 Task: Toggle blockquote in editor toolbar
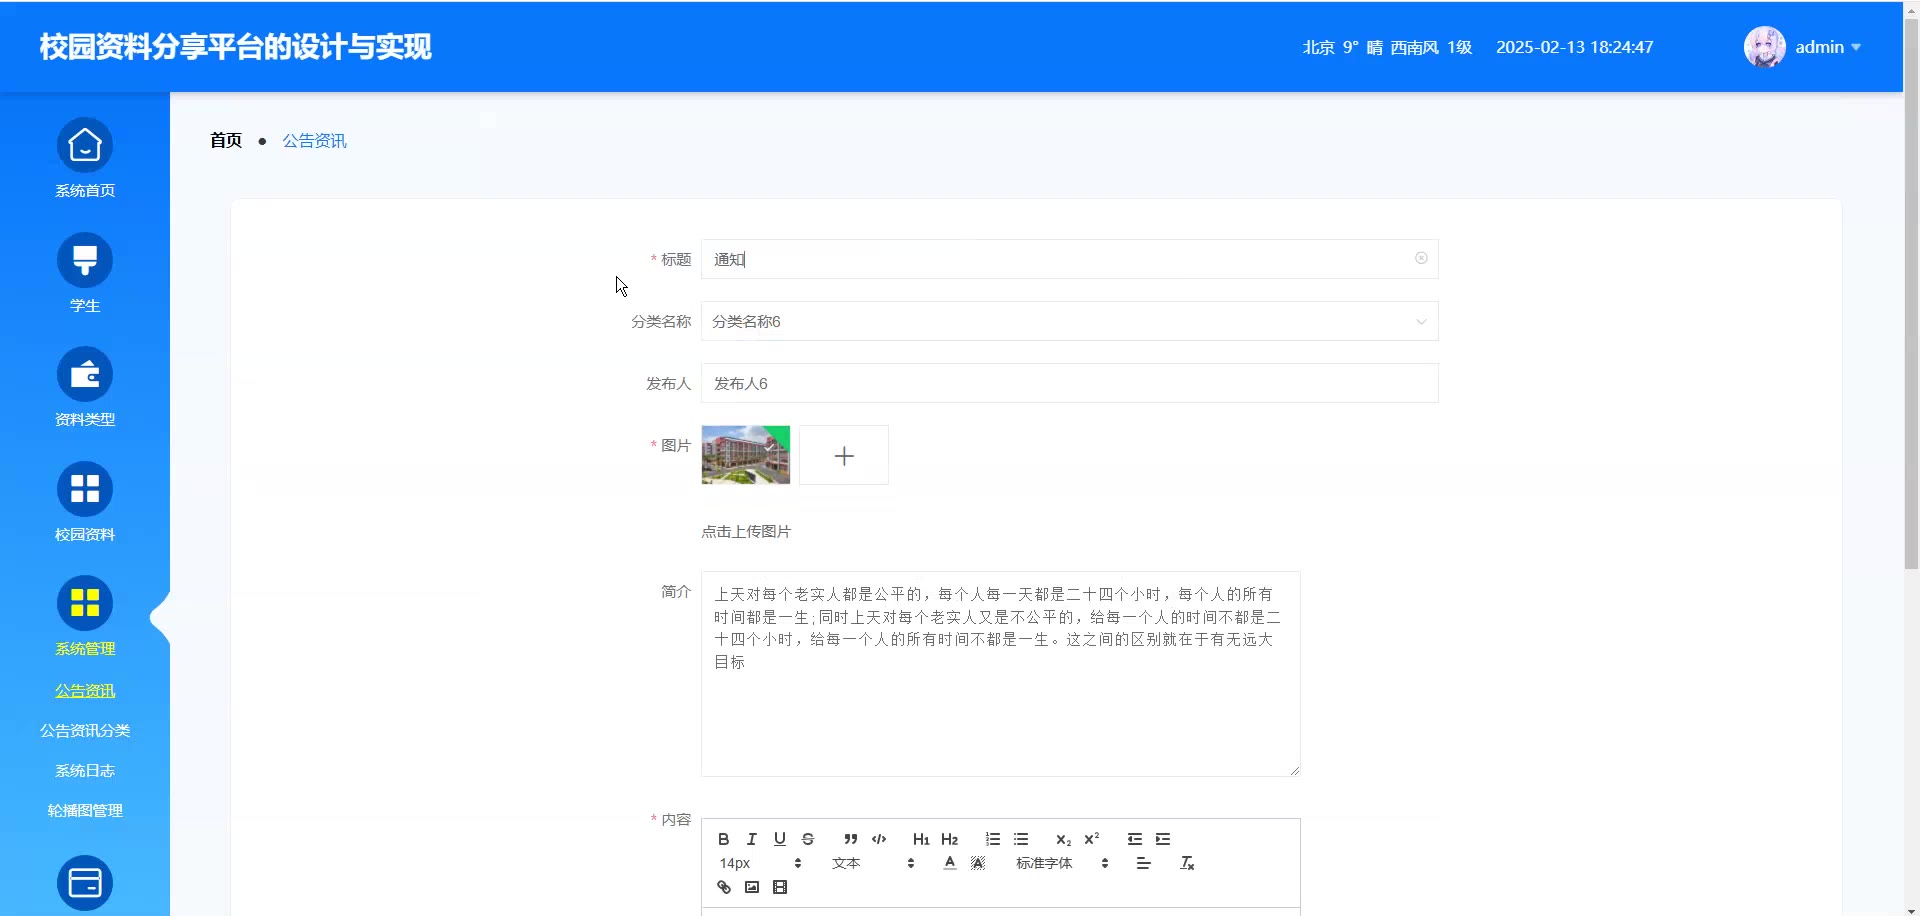click(x=851, y=839)
